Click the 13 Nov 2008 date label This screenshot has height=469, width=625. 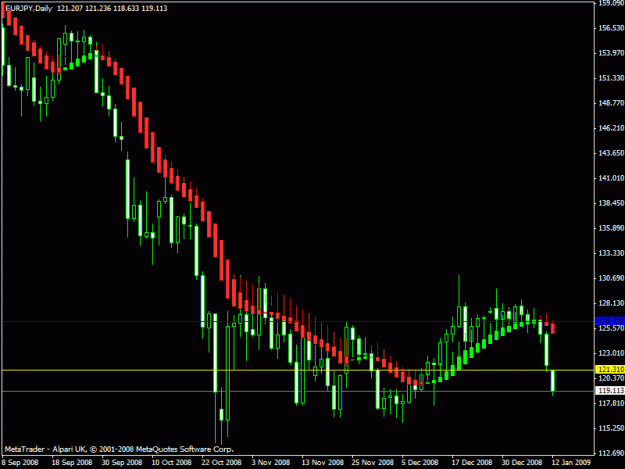click(x=322, y=463)
